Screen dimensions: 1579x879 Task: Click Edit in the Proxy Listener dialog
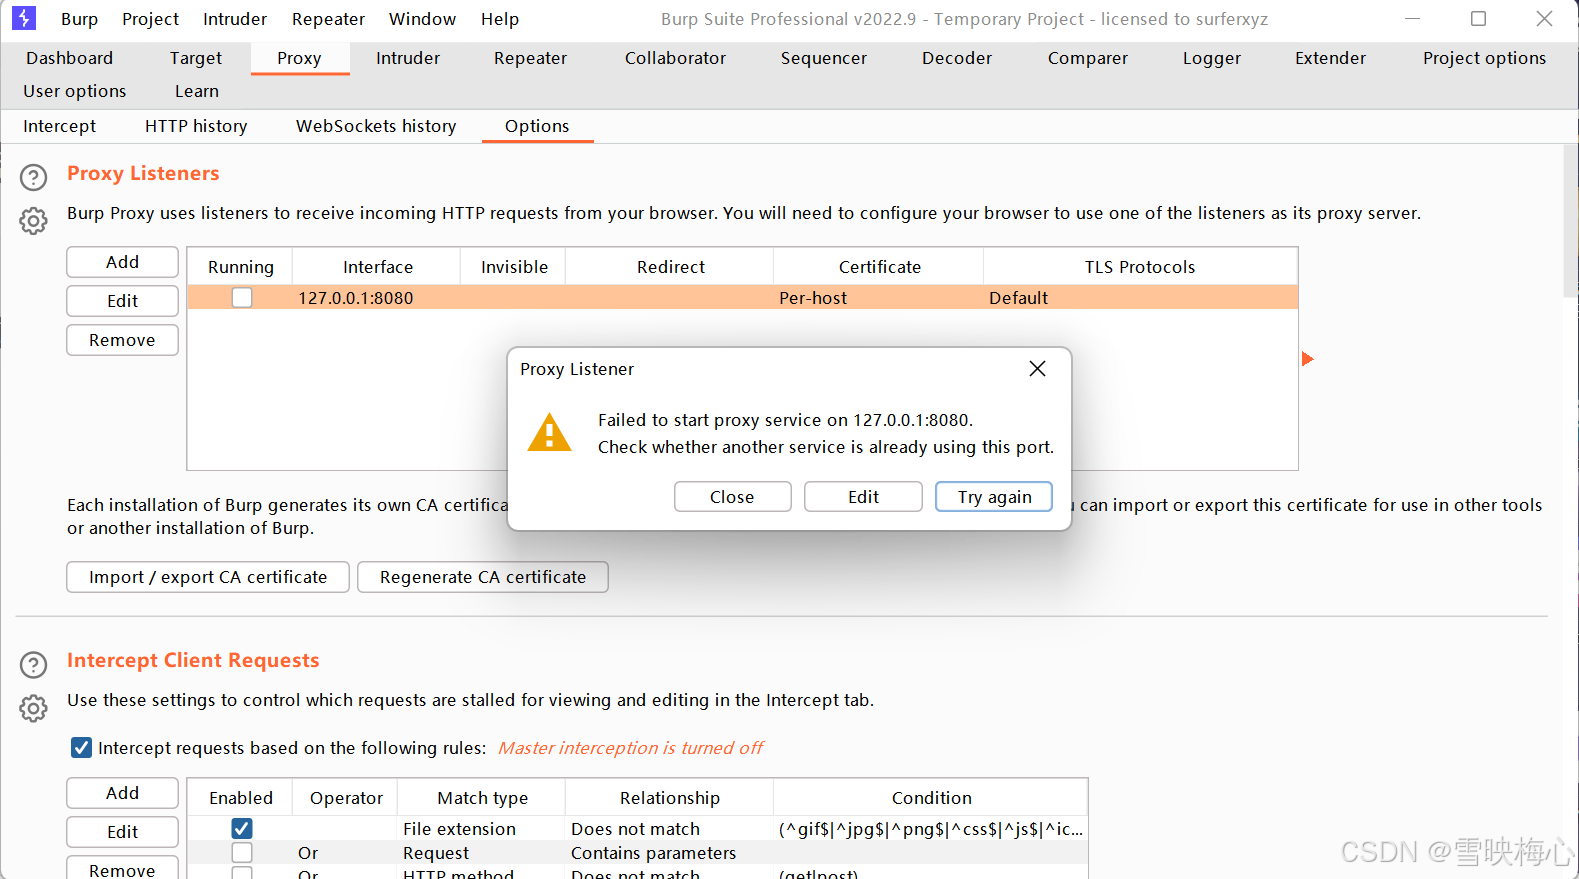pos(863,497)
